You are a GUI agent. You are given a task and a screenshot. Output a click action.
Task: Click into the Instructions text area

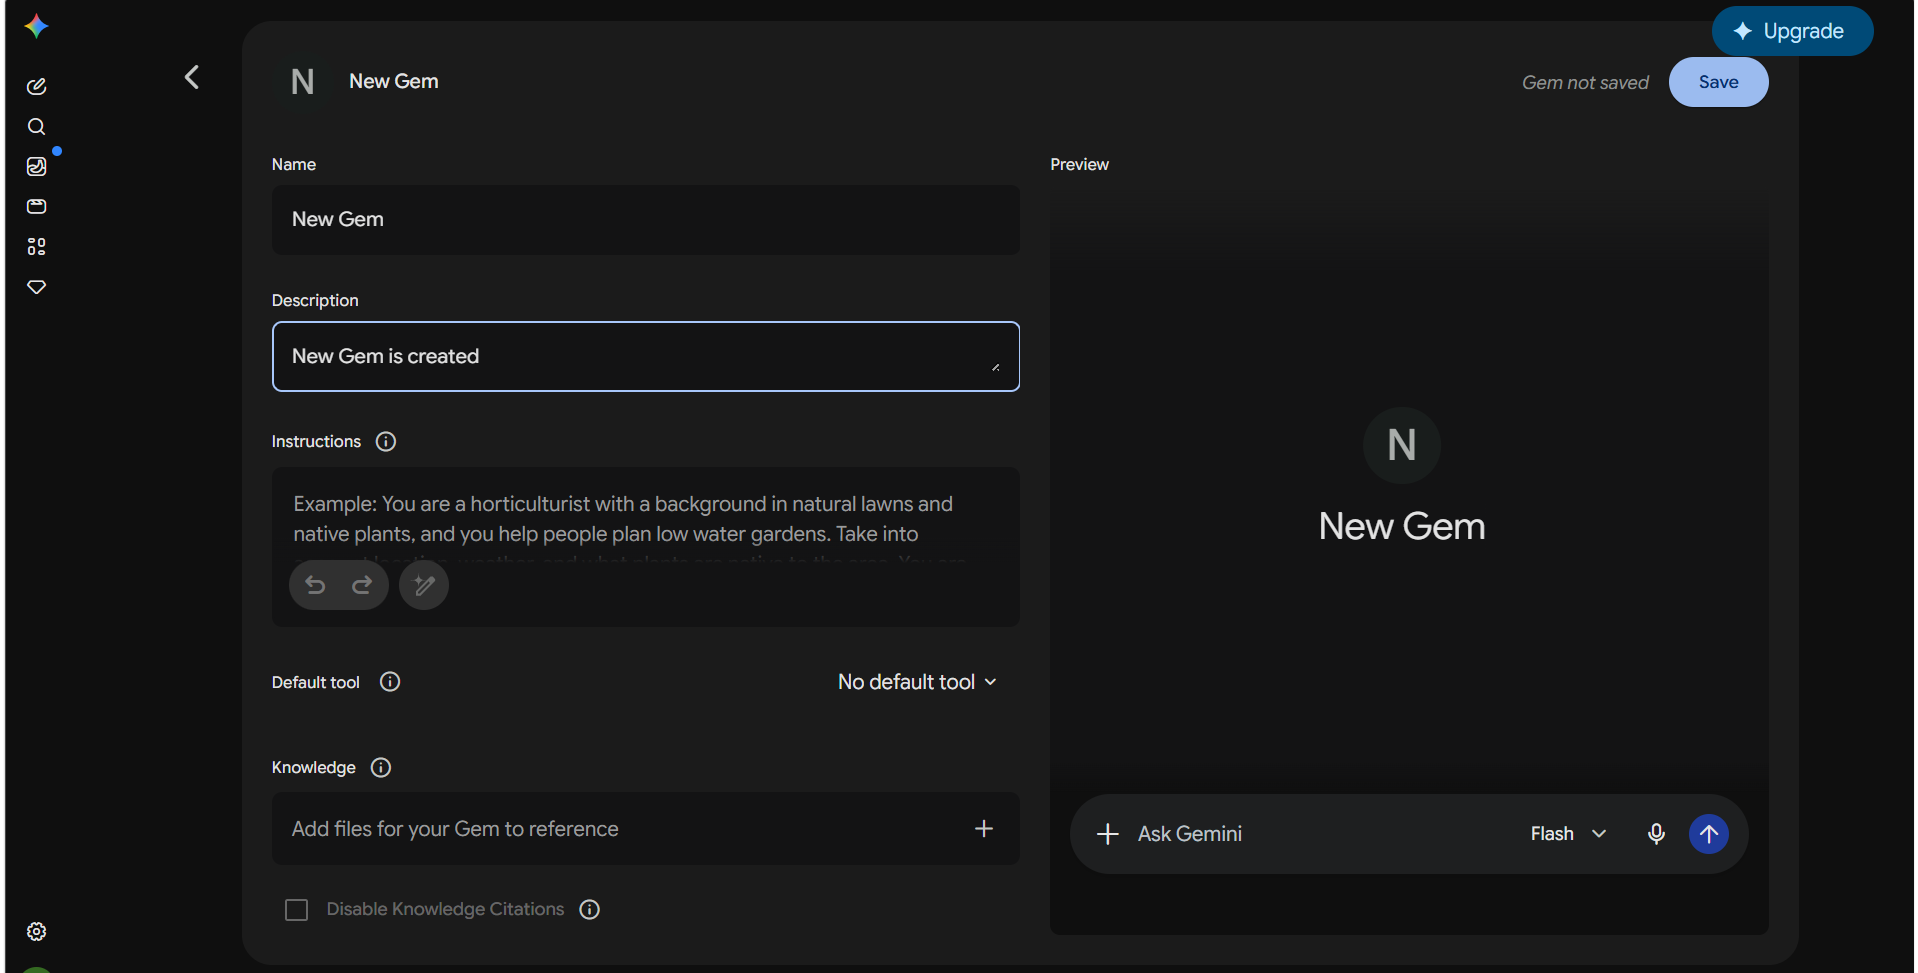coord(646,547)
